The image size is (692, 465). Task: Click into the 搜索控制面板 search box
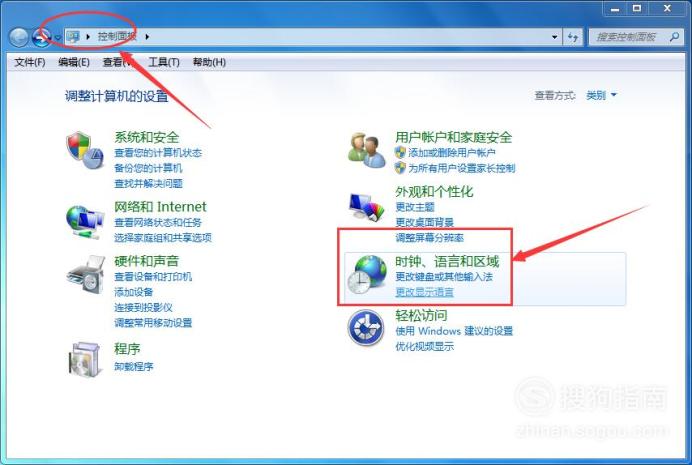(631, 37)
